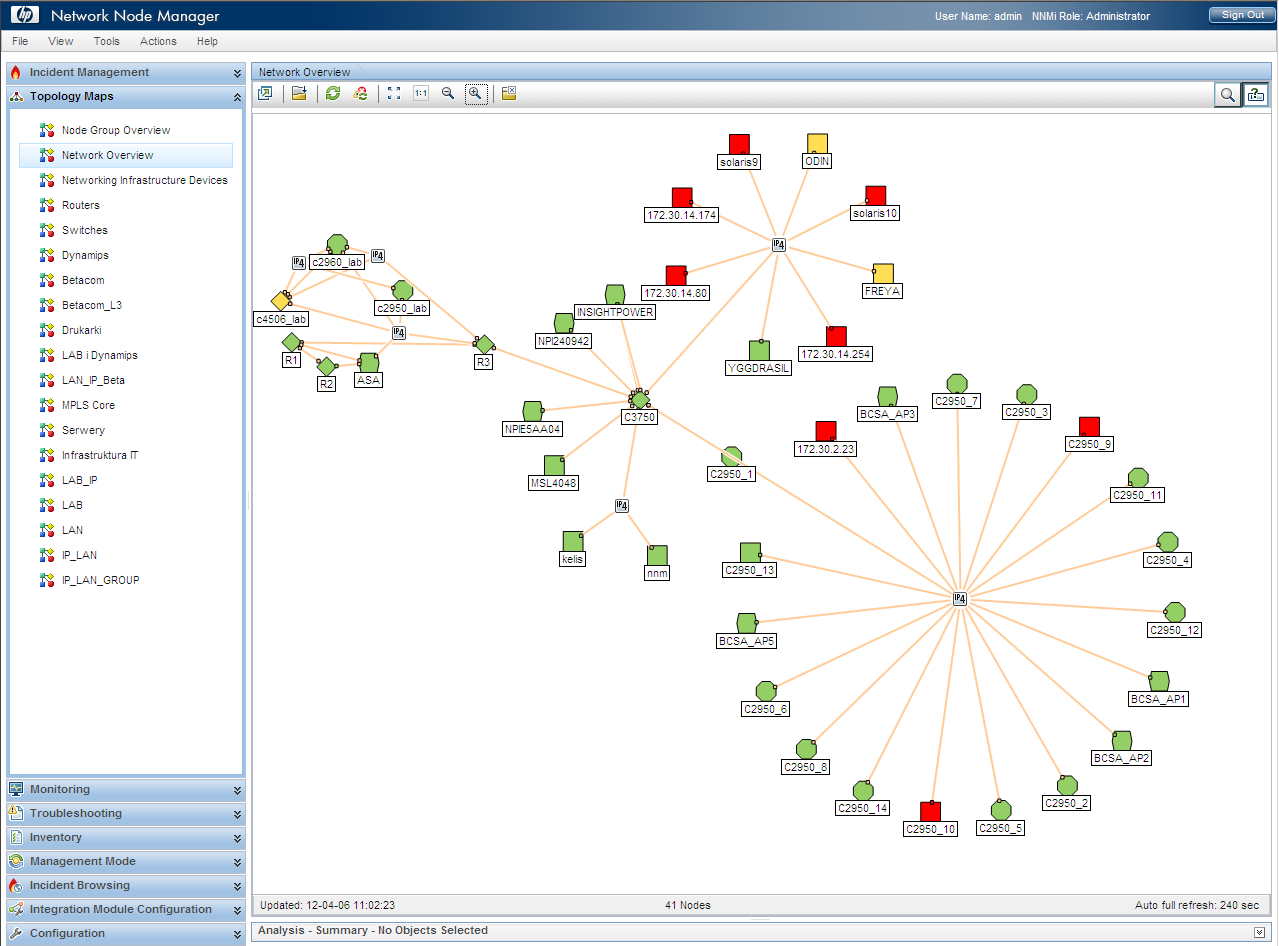Screen dimensions: 1279x946
Task: Select the MSL4048 node icon
Action: (x=554, y=465)
